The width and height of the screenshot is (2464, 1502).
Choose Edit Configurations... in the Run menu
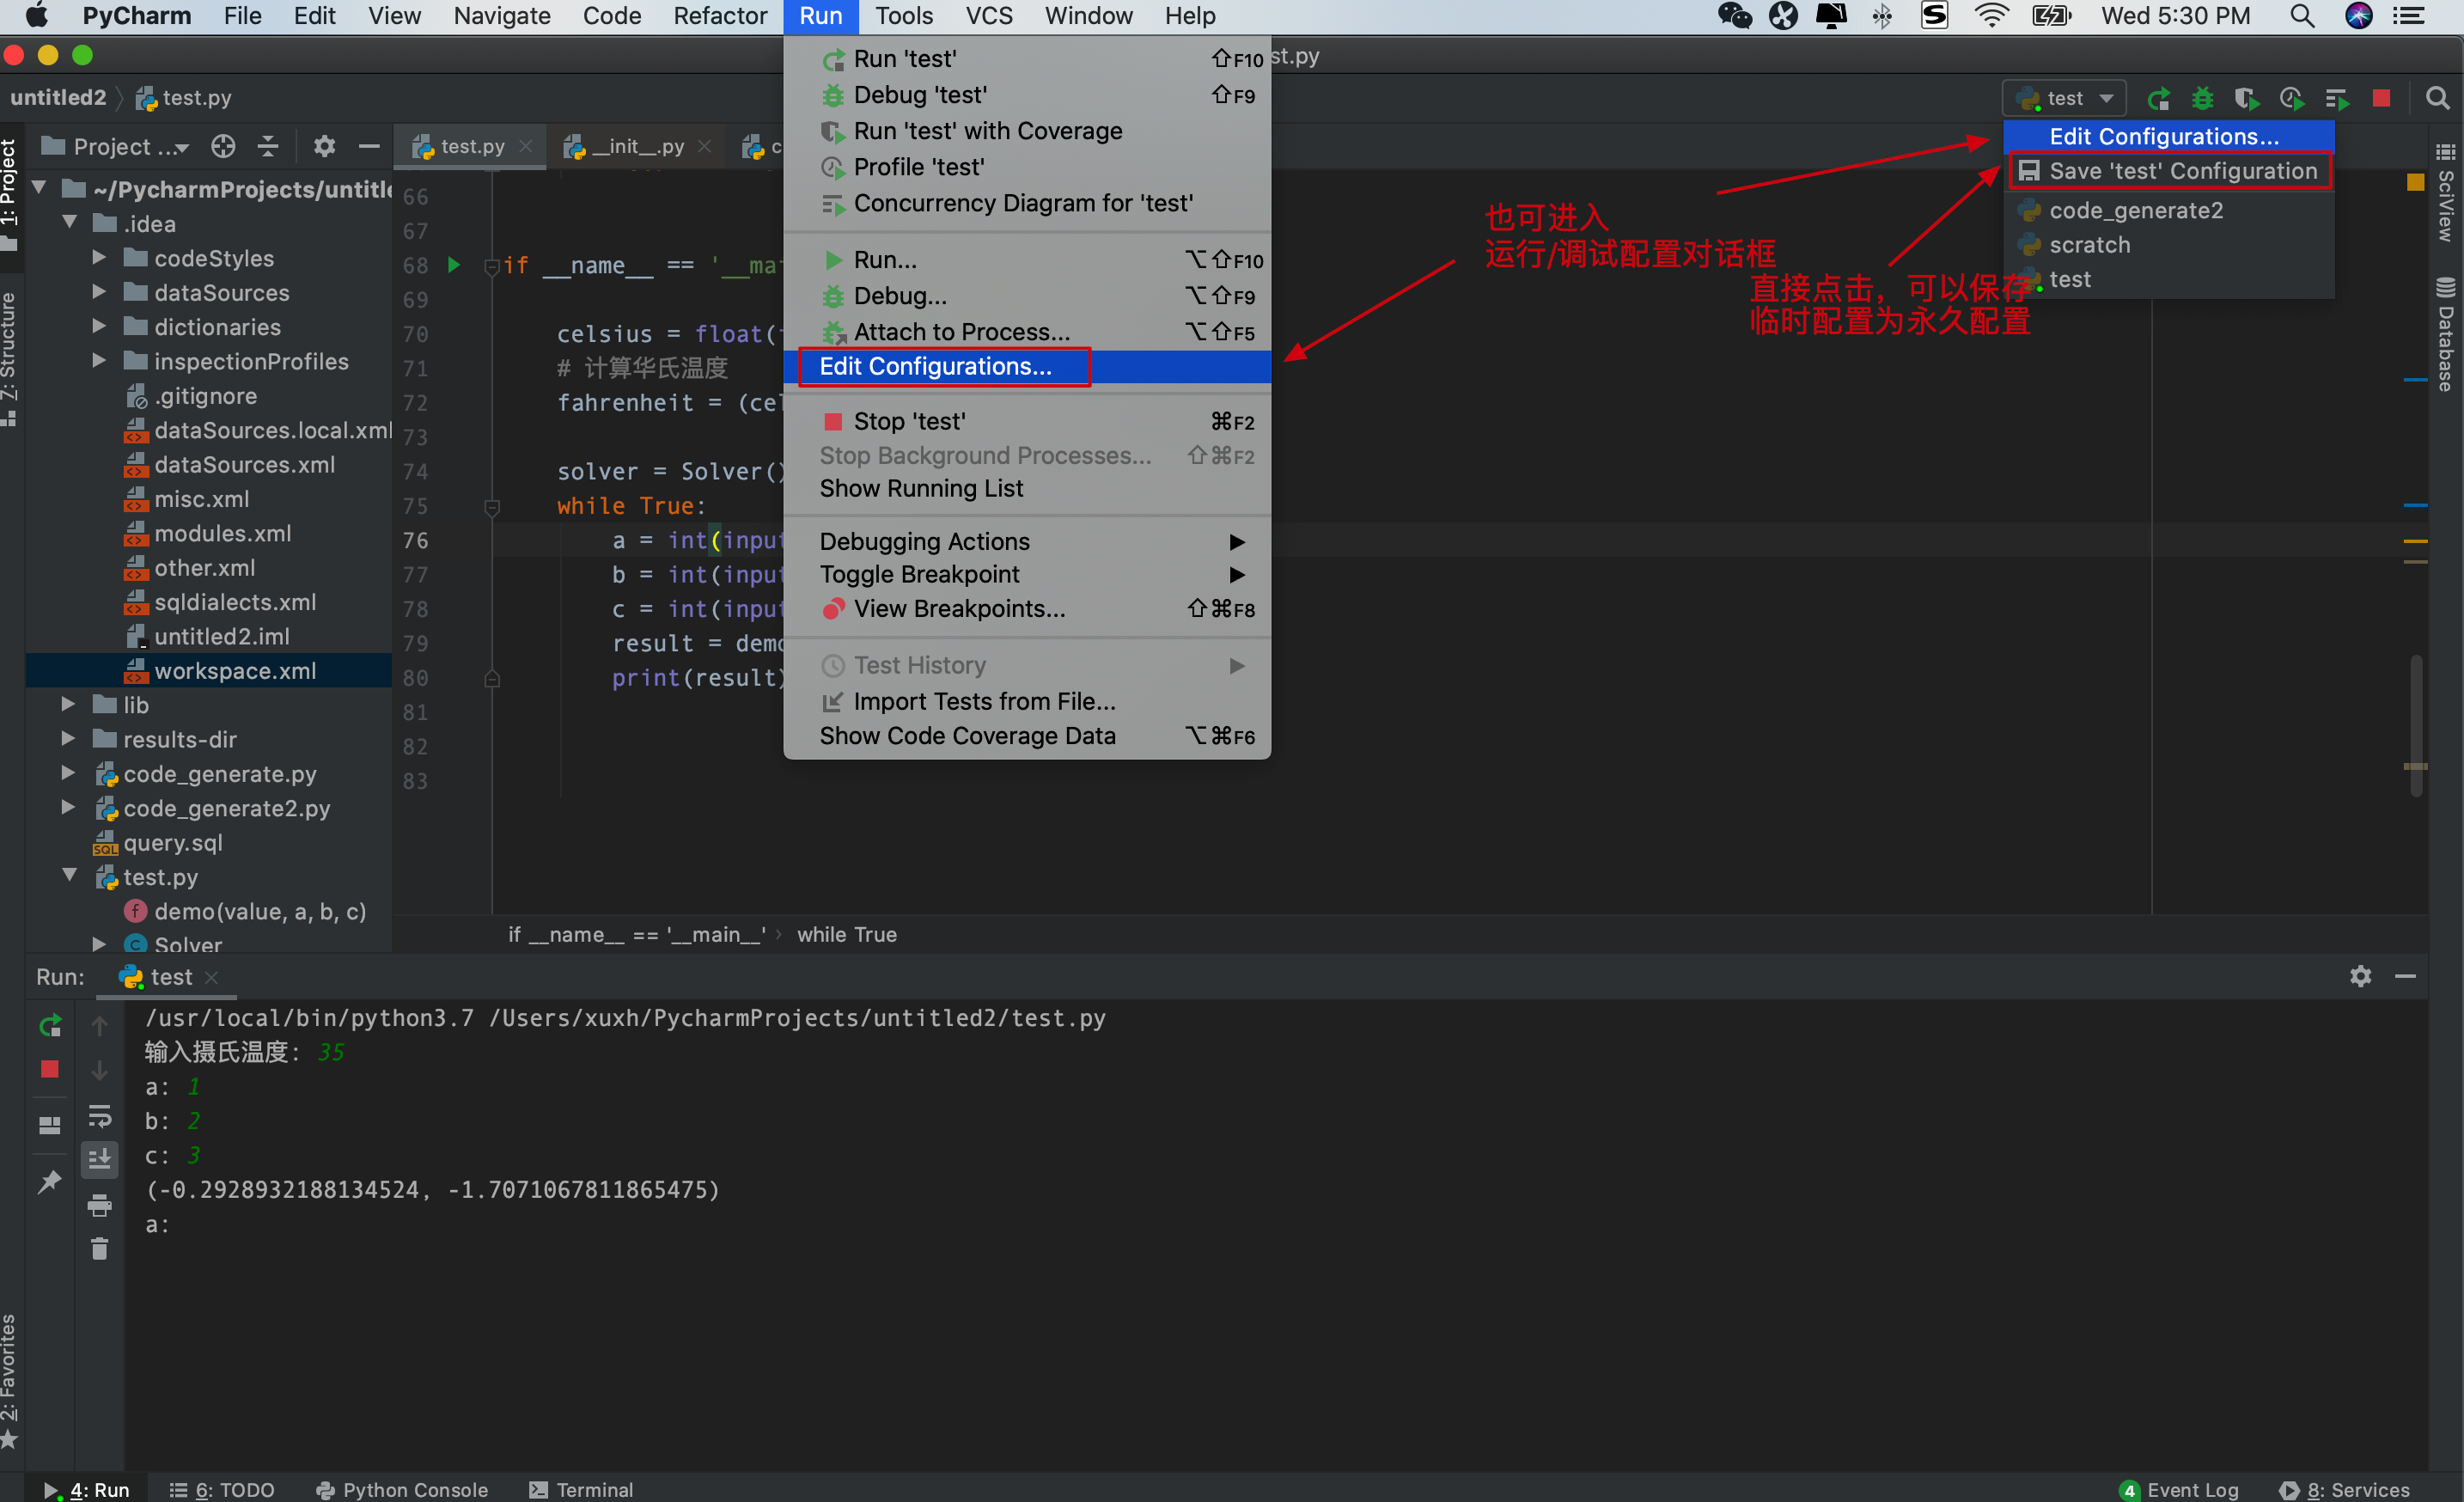click(x=1027, y=366)
